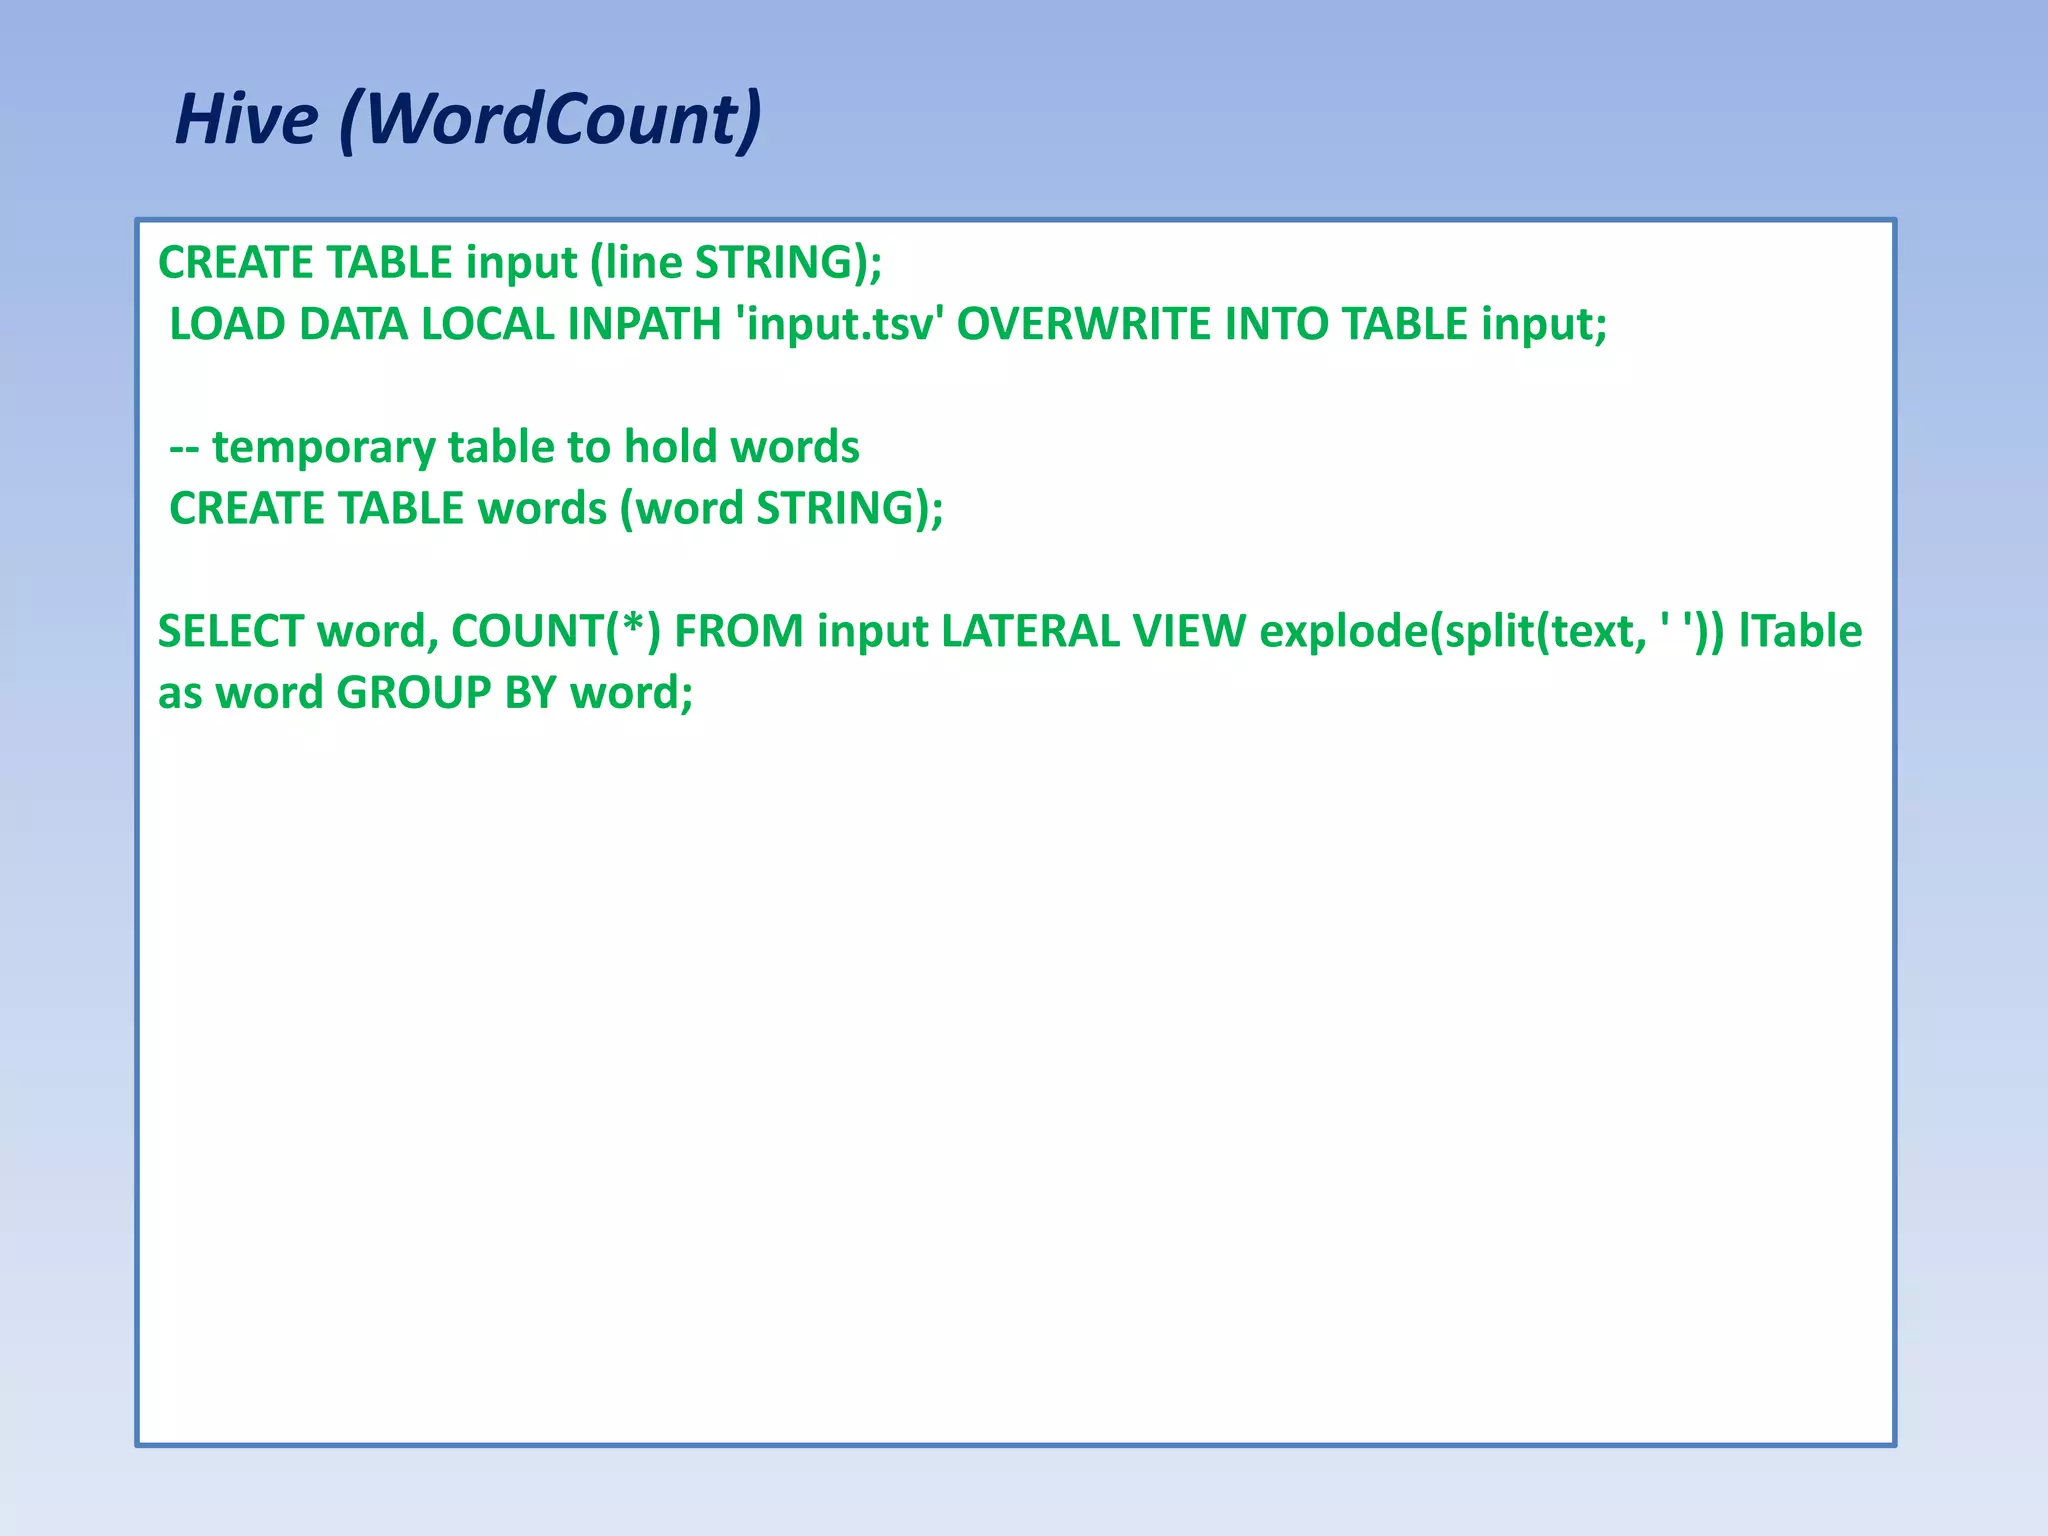Viewport: 2048px width, 1536px height.
Task: Click the 'LOAD DATA LOCAL INPATH' line
Action: [x=445, y=325]
